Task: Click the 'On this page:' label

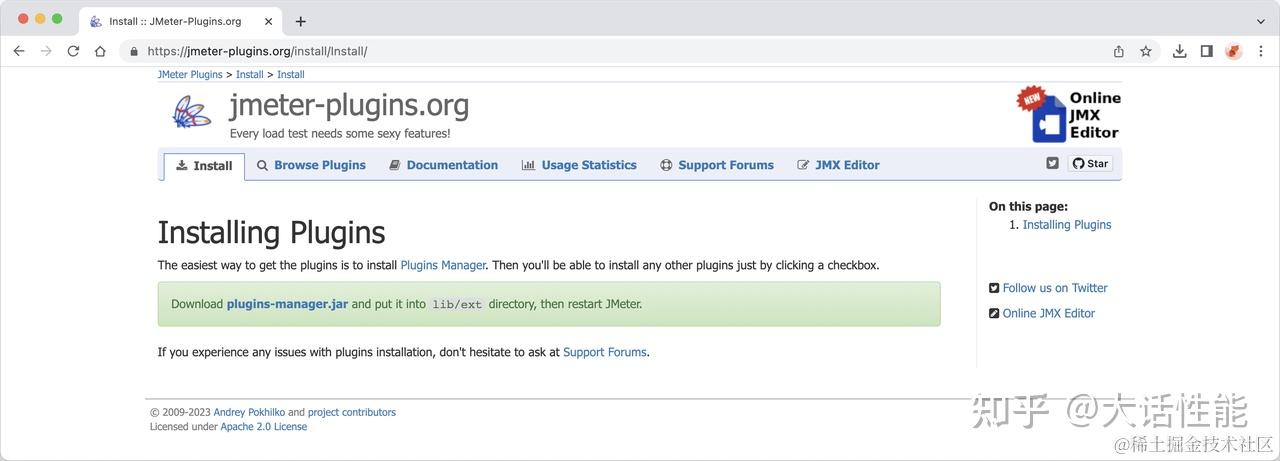Action: pyautogui.click(x=1028, y=206)
